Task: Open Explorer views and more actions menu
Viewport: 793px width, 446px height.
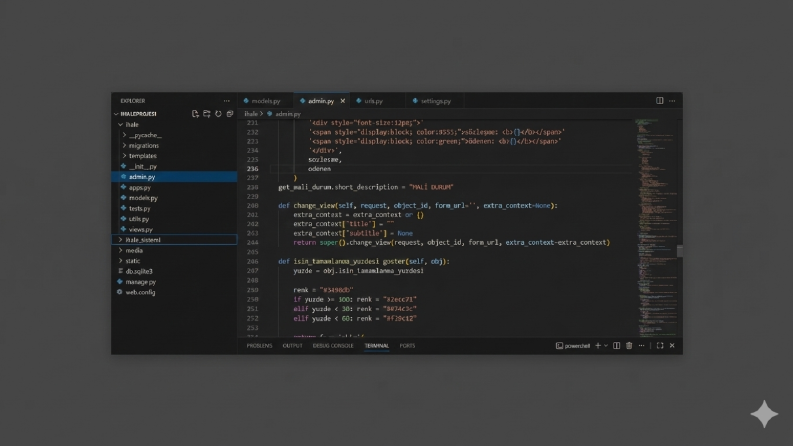Action: 227,101
